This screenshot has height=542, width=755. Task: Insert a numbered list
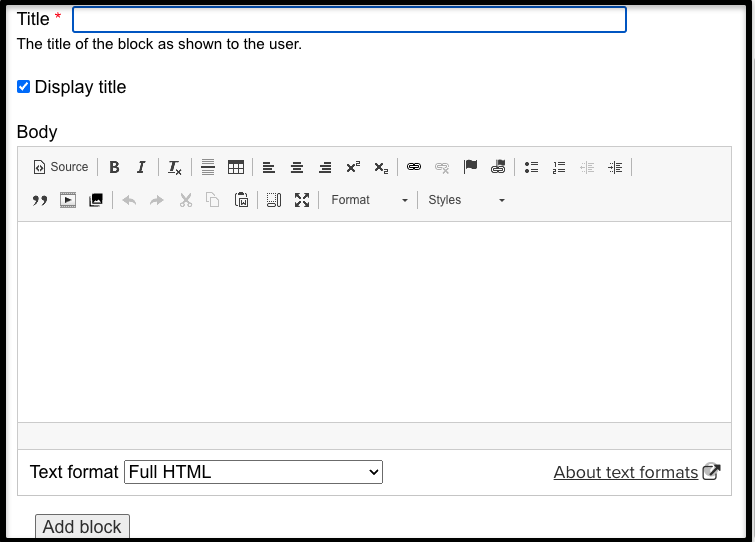coord(559,167)
